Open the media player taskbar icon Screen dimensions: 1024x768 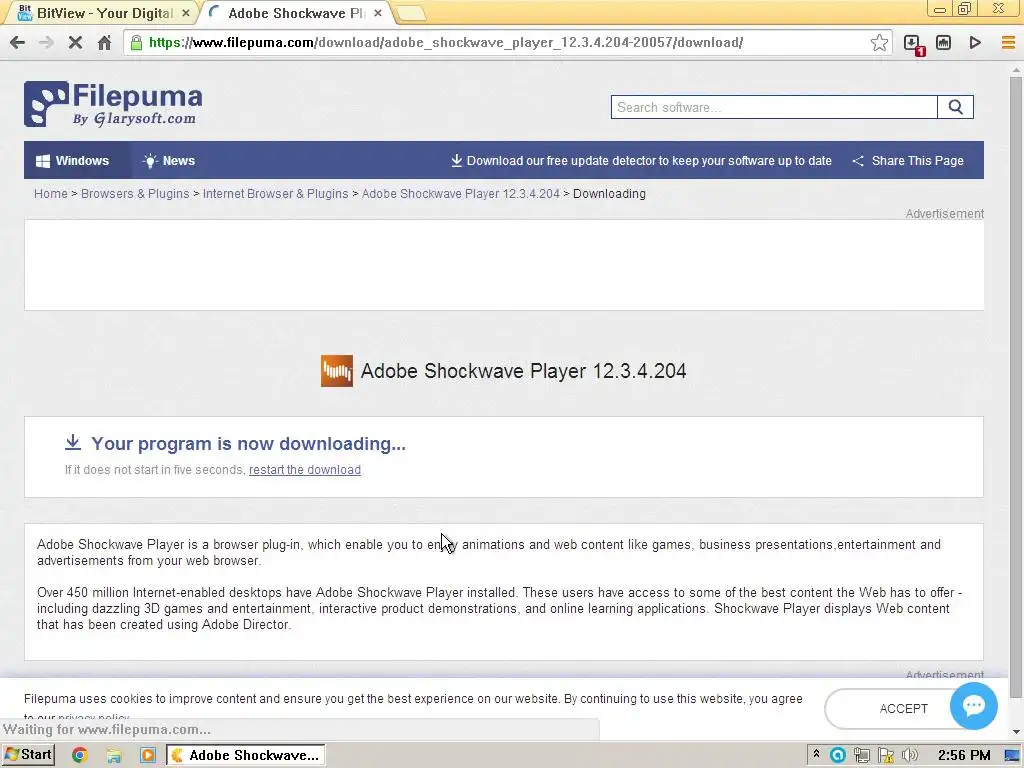tap(148, 755)
